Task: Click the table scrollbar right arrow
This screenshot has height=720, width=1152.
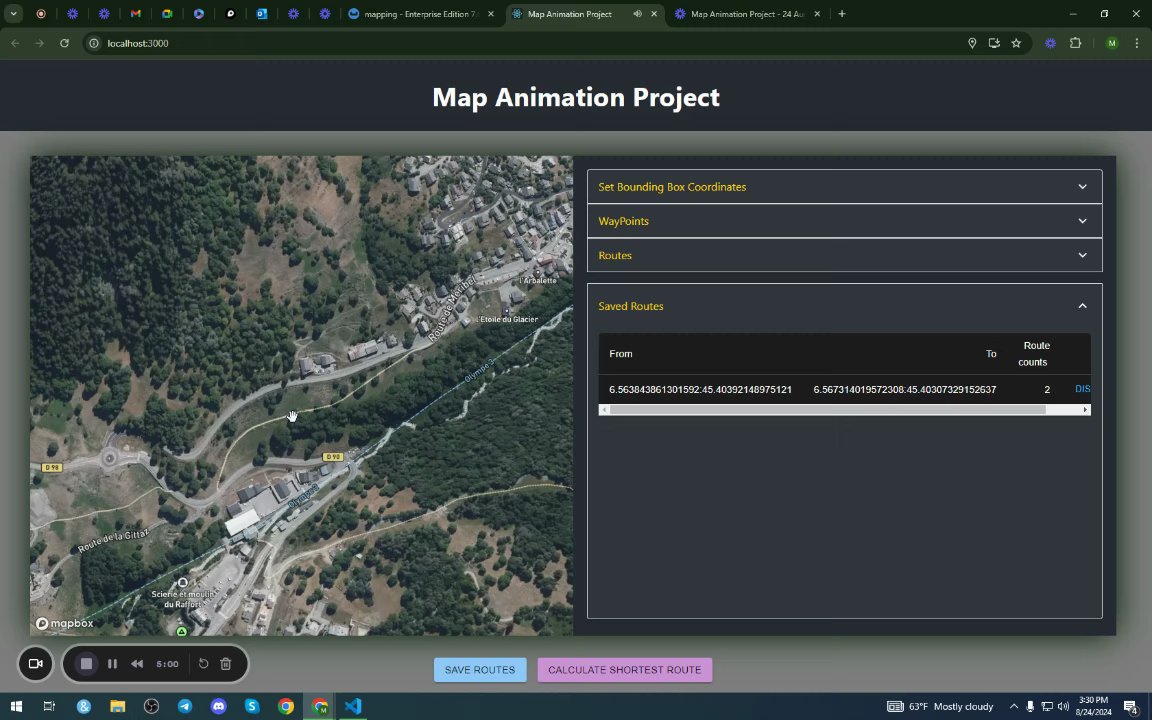Action: pyautogui.click(x=1085, y=410)
